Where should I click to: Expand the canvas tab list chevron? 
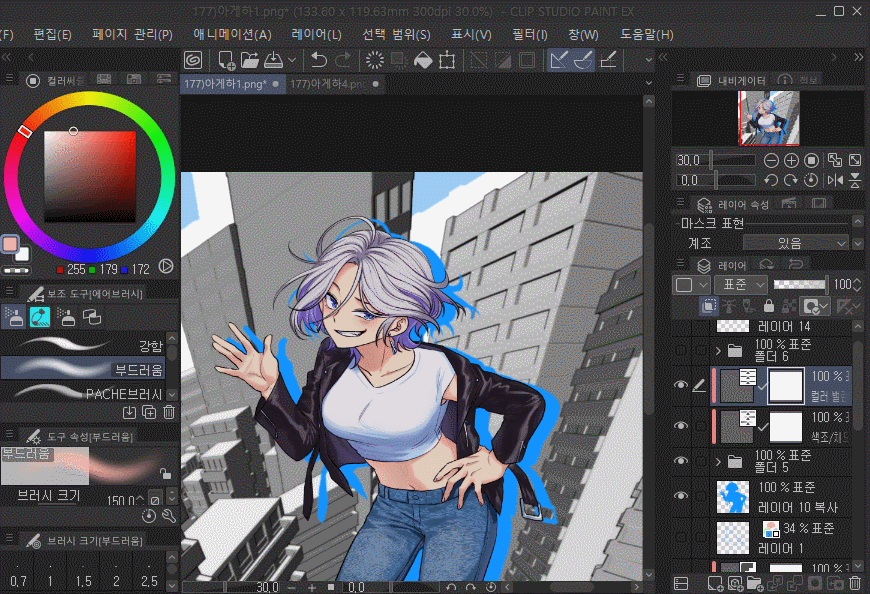[649, 83]
